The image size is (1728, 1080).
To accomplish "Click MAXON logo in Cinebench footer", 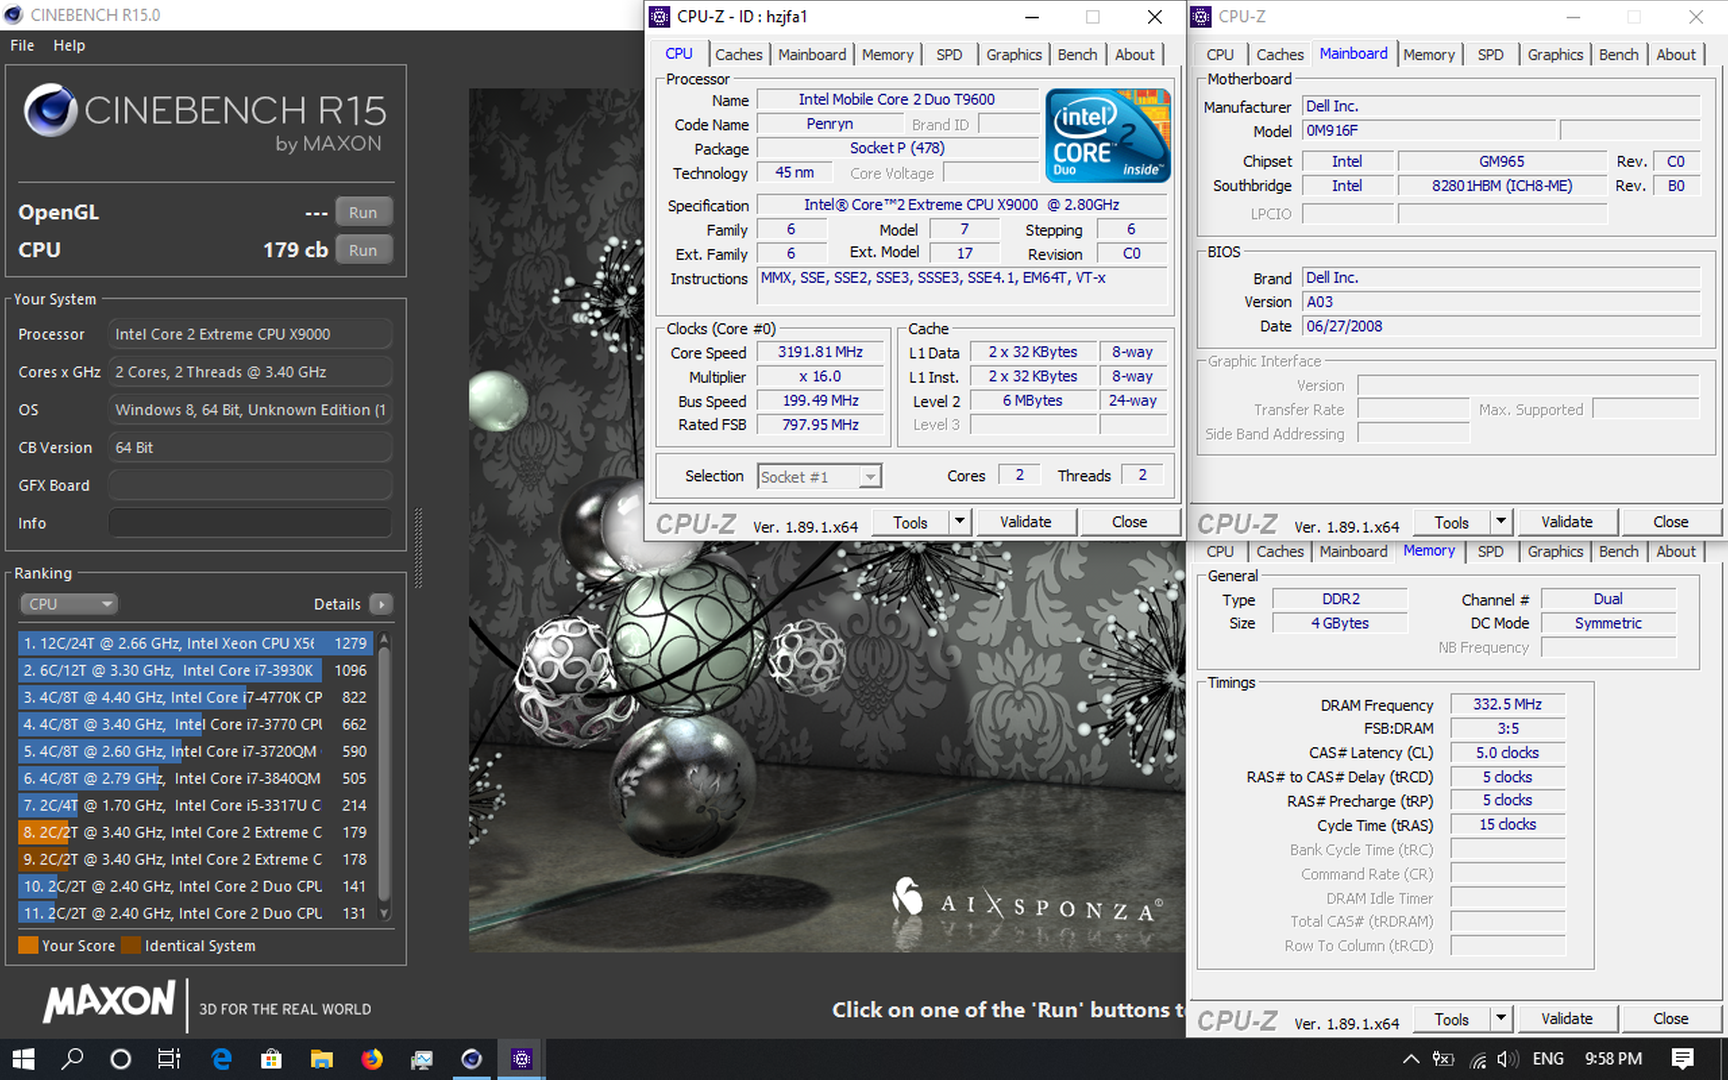I will coord(109,1002).
